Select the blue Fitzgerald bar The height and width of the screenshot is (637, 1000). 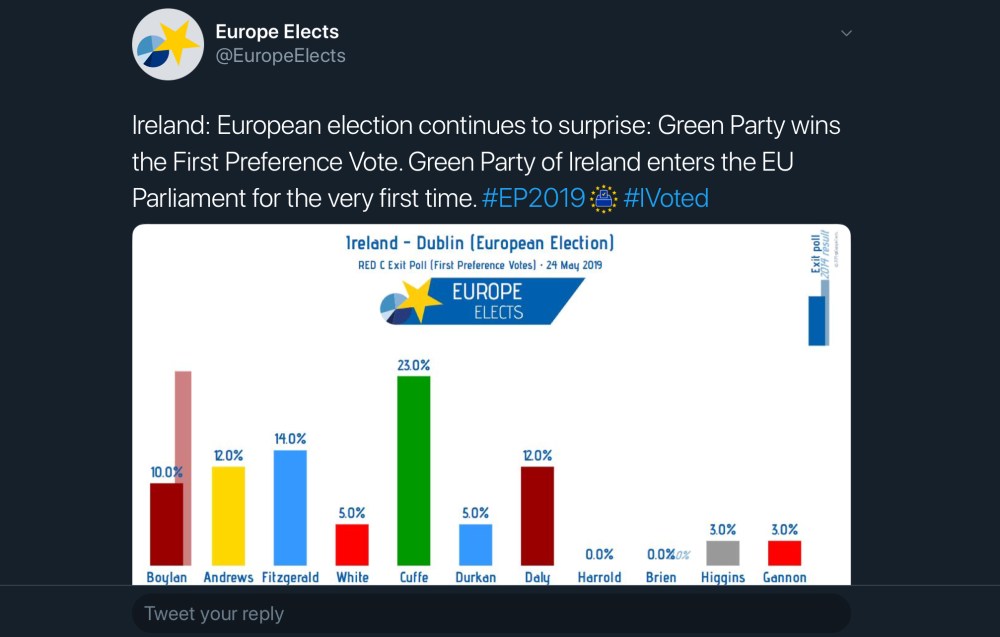(x=290, y=507)
